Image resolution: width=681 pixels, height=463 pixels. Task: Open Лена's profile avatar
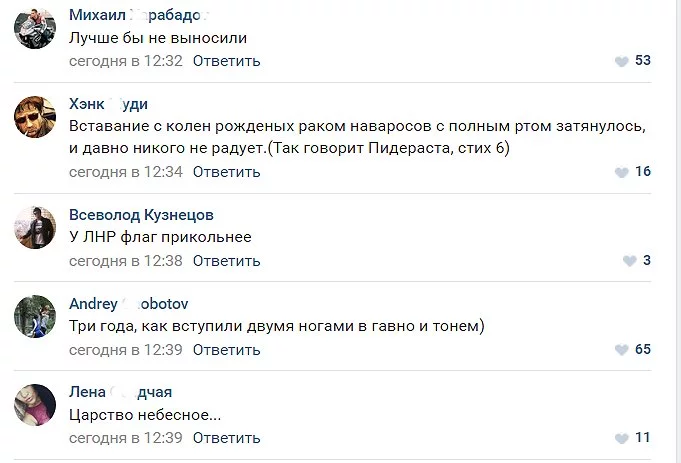[x=35, y=405]
